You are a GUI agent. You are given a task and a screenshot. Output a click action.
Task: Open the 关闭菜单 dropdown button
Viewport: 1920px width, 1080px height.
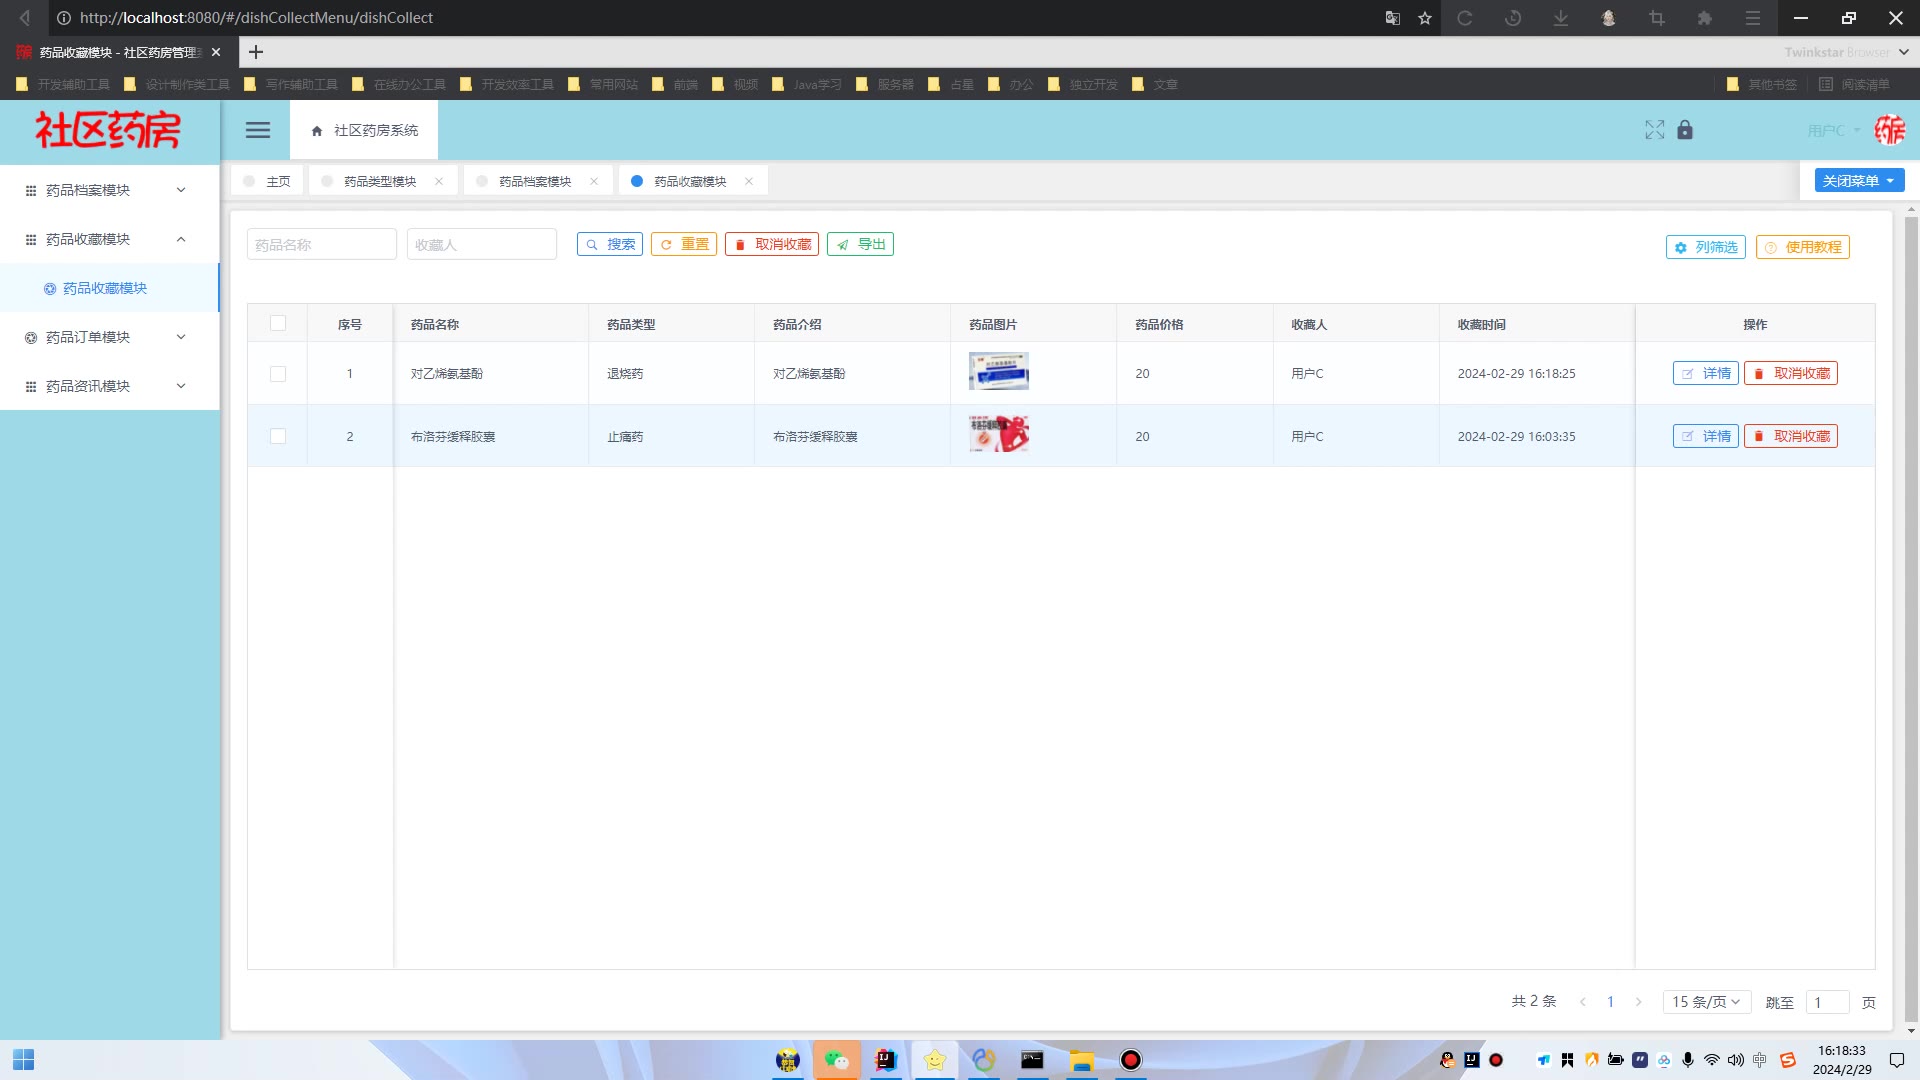[1859, 180]
